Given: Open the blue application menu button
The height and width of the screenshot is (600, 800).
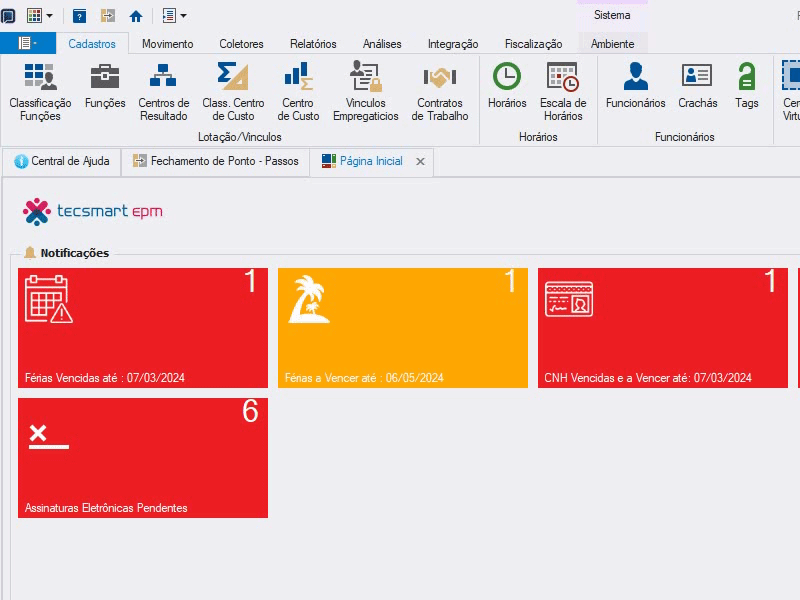Looking at the screenshot, I should (x=28, y=43).
